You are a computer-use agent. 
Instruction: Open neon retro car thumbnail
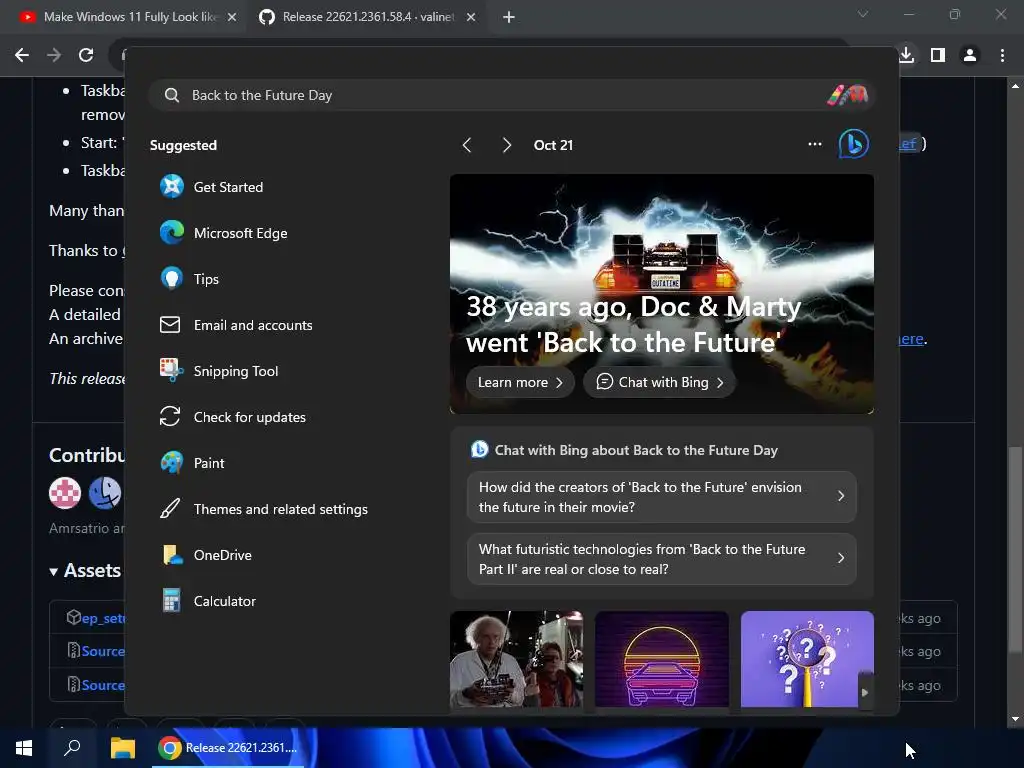662,659
